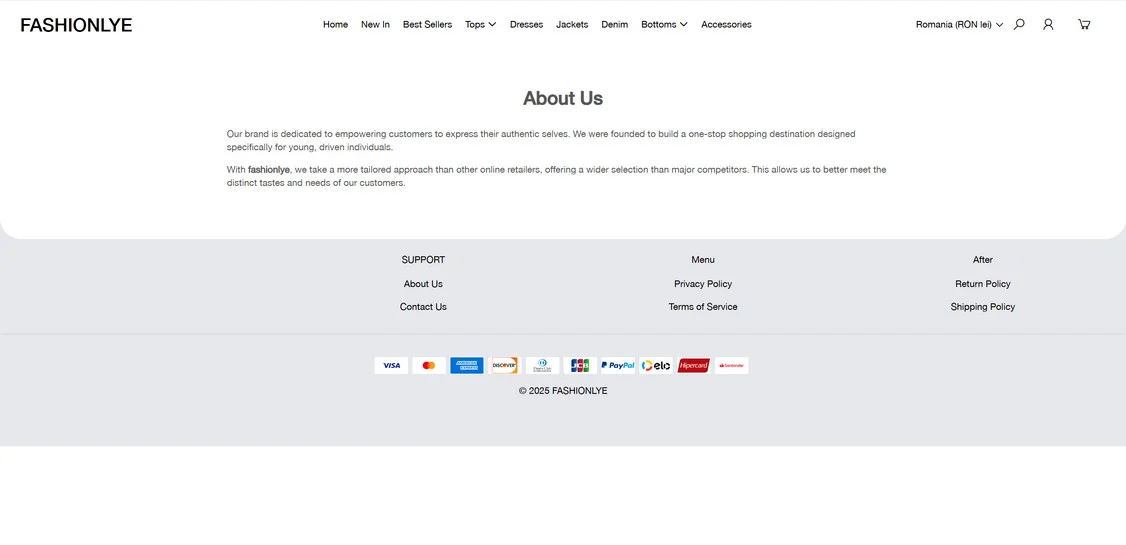Click the © 2025 FASHIONLYE copyright text
The height and width of the screenshot is (545, 1126).
(x=563, y=391)
